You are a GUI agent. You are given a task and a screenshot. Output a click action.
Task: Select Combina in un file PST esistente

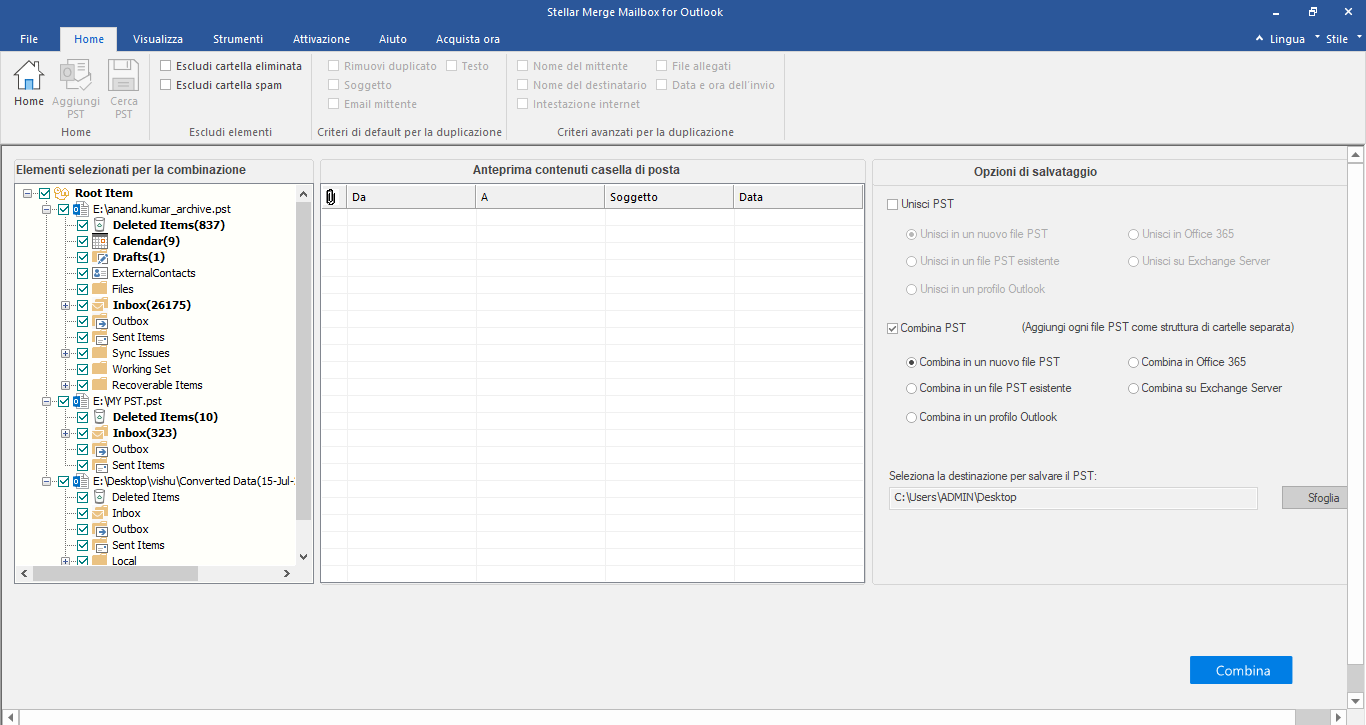(911, 388)
